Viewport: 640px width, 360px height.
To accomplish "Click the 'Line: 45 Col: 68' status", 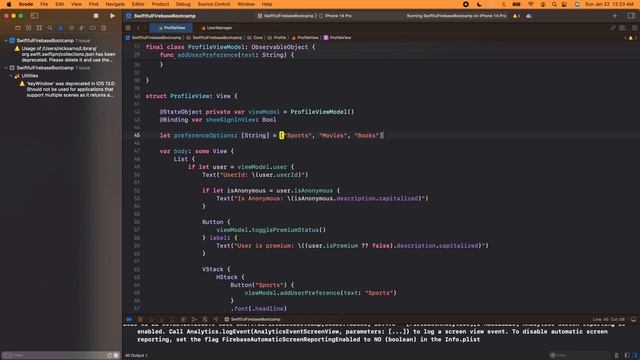I will (609, 319).
